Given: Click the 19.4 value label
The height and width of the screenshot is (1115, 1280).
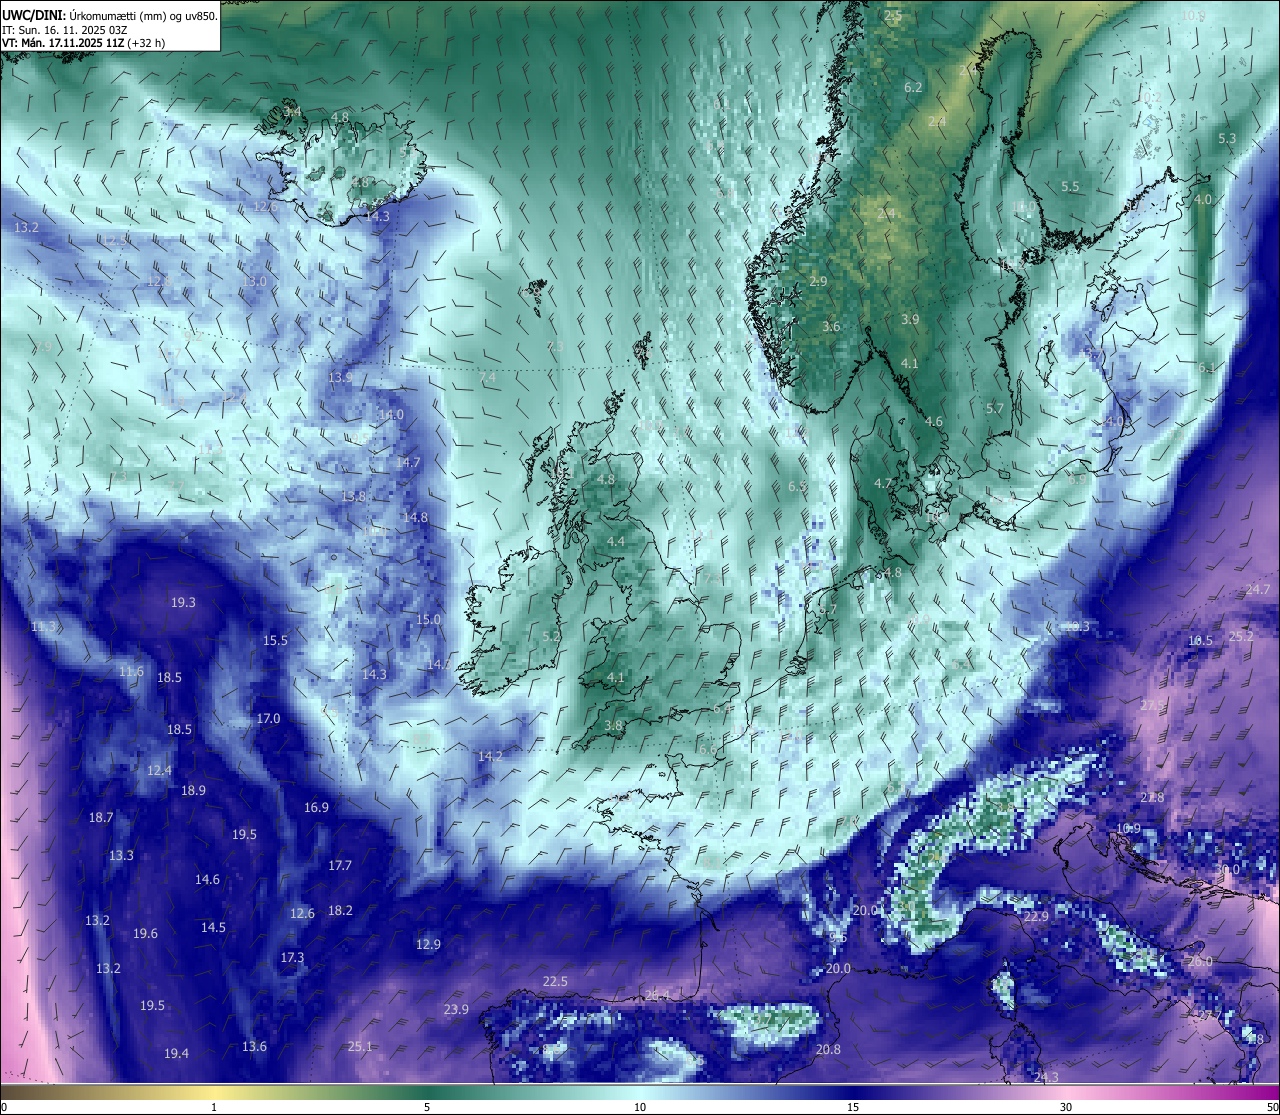Looking at the screenshot, I should click(176, 1053).
